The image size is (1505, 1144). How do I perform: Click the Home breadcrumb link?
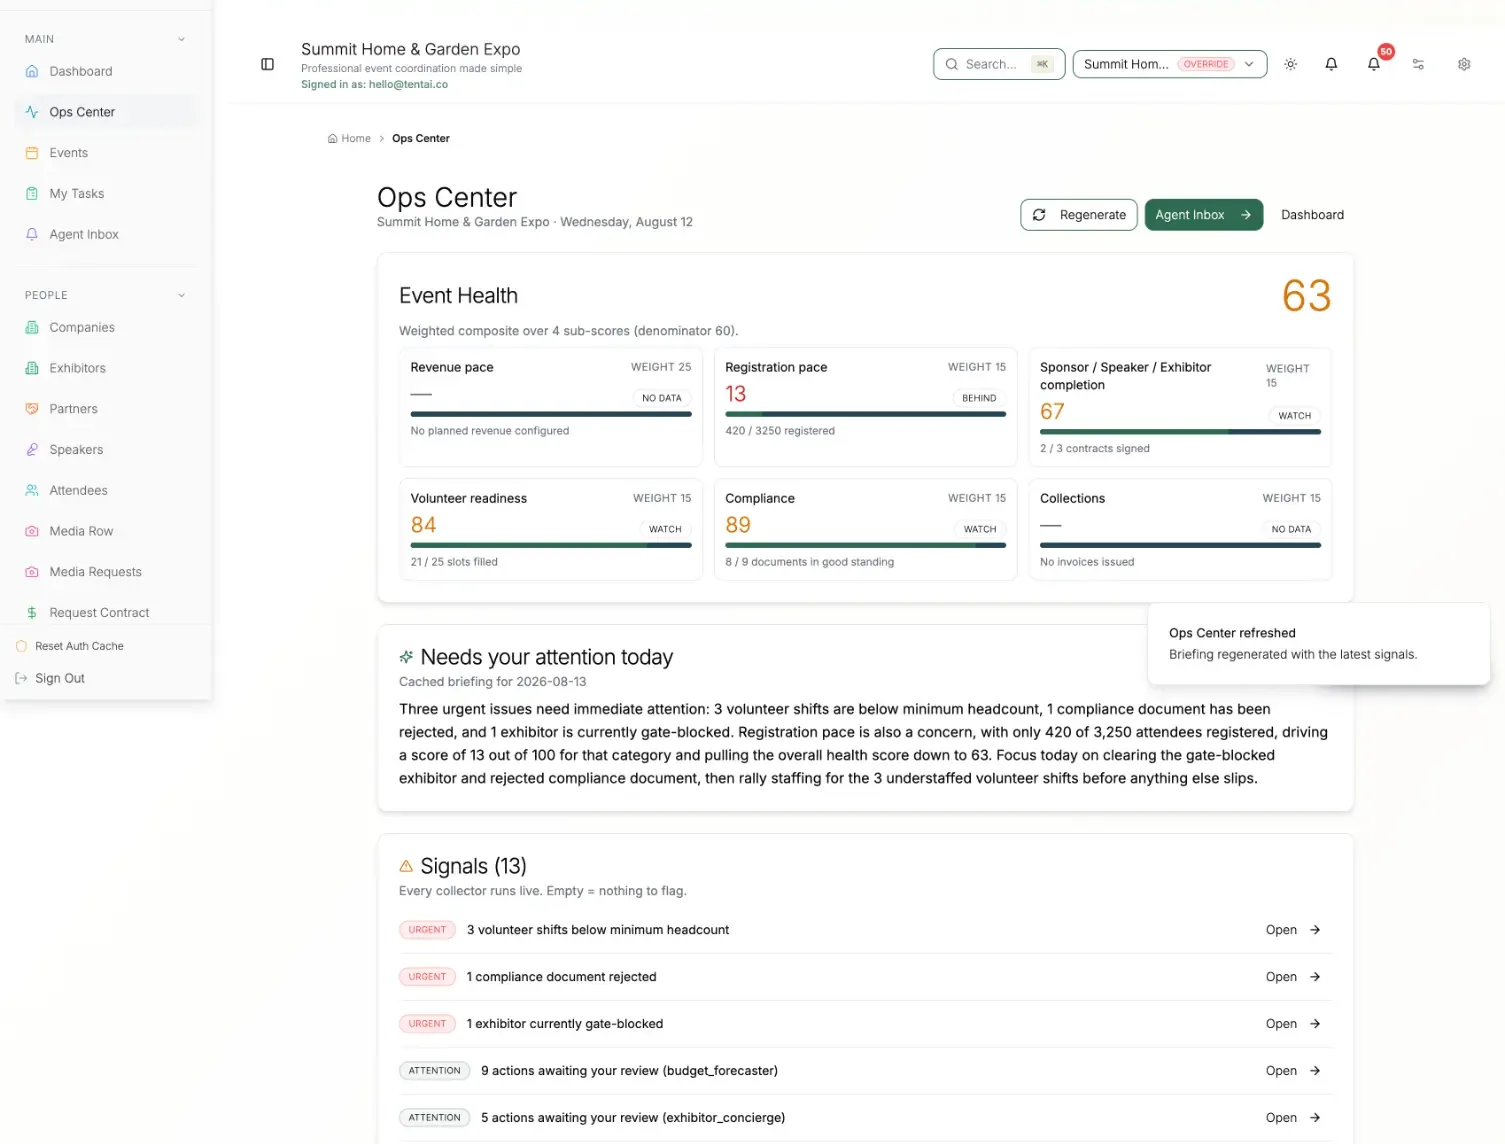349,139
